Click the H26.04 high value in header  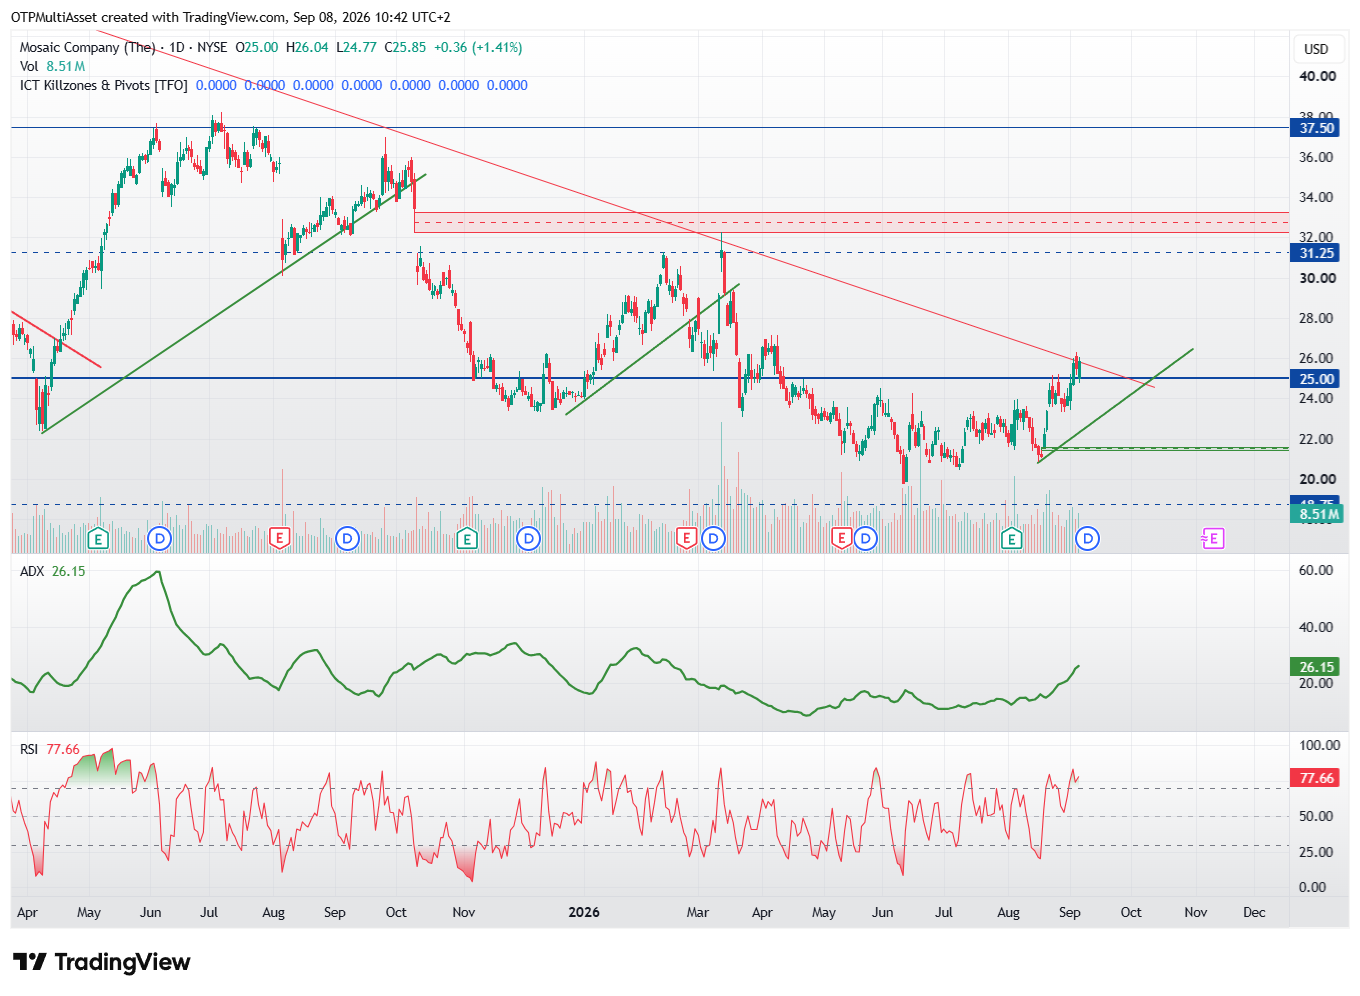[x=307, y=47]
